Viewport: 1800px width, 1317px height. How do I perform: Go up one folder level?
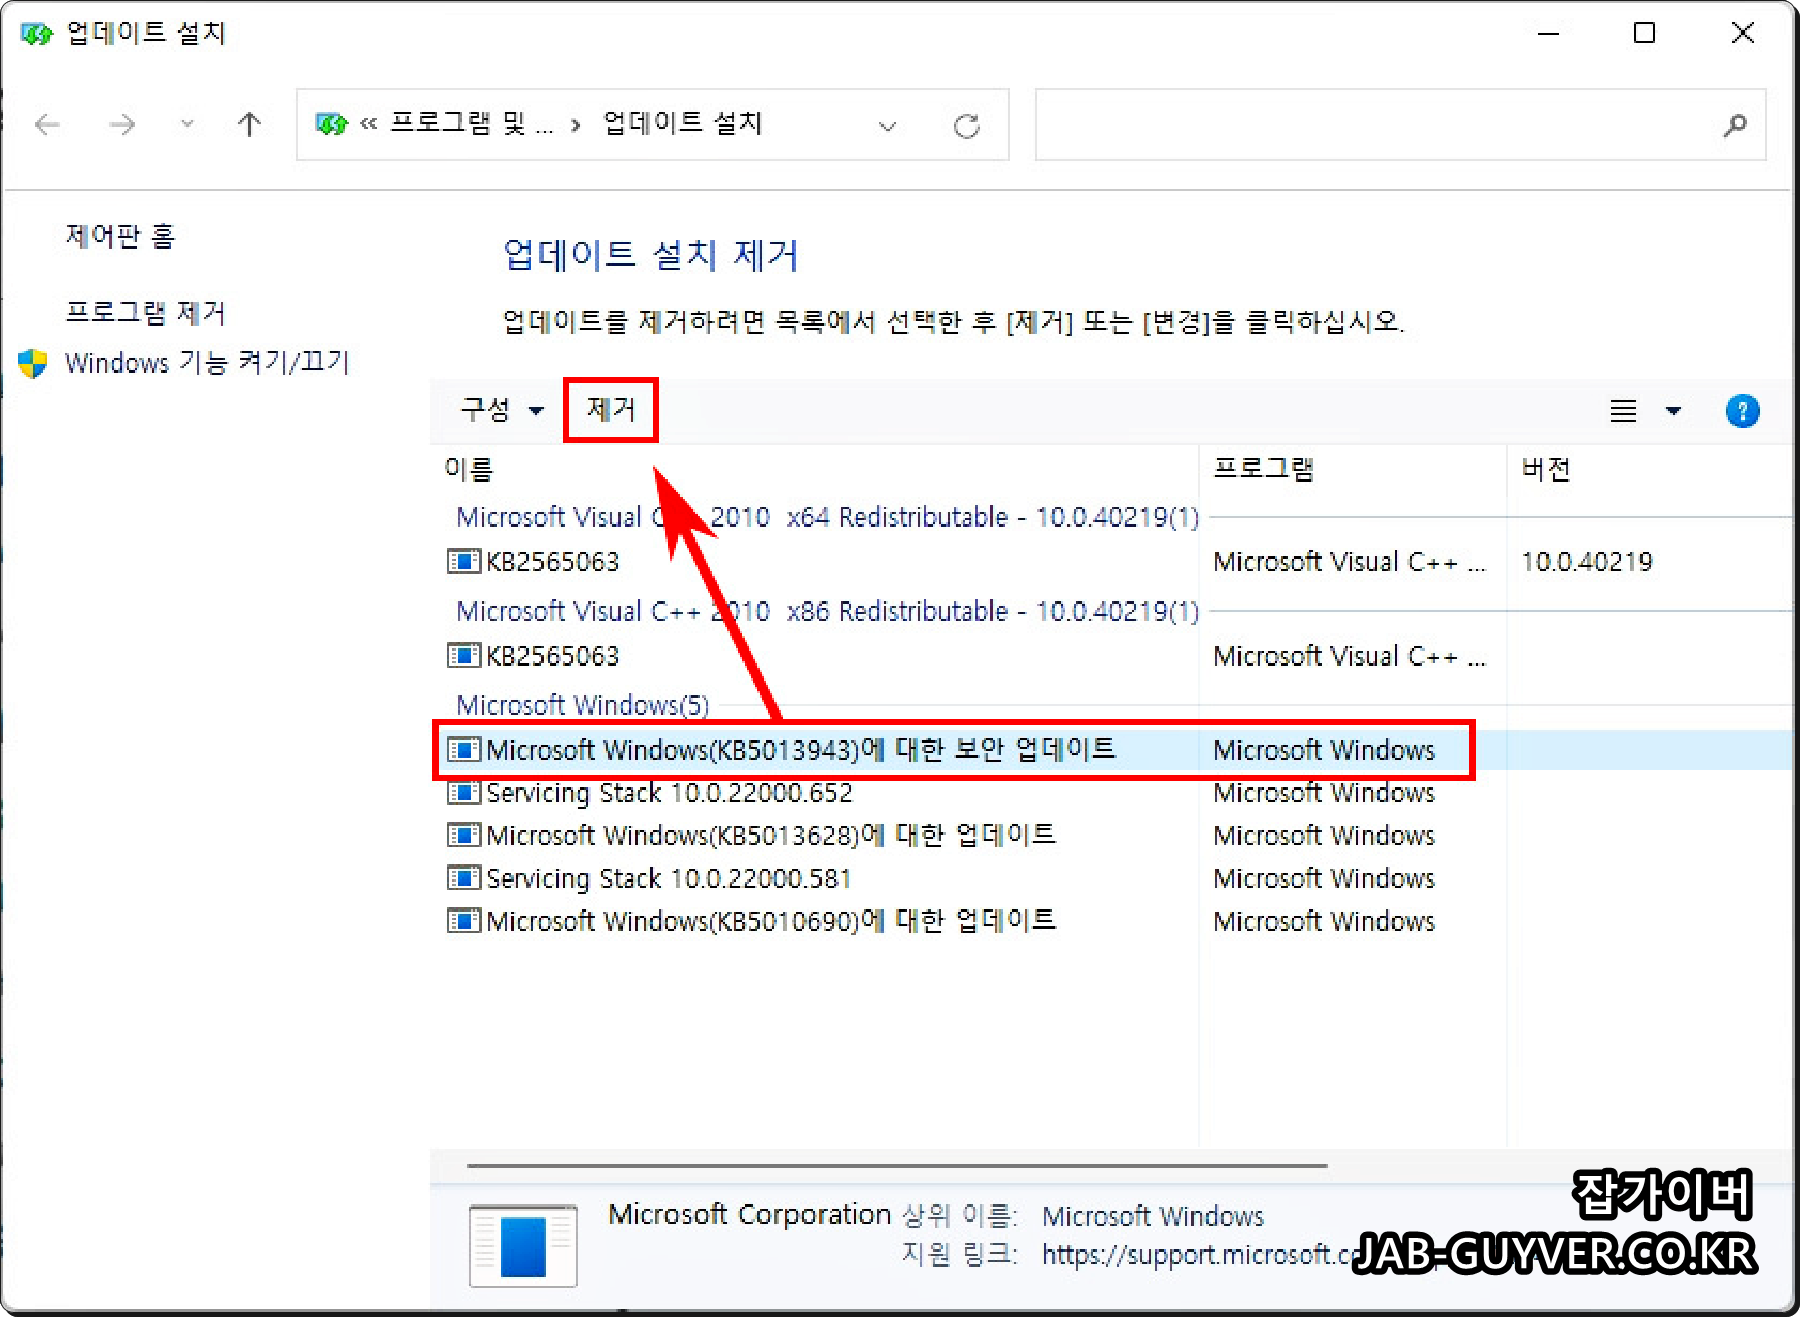click(250, 124)
